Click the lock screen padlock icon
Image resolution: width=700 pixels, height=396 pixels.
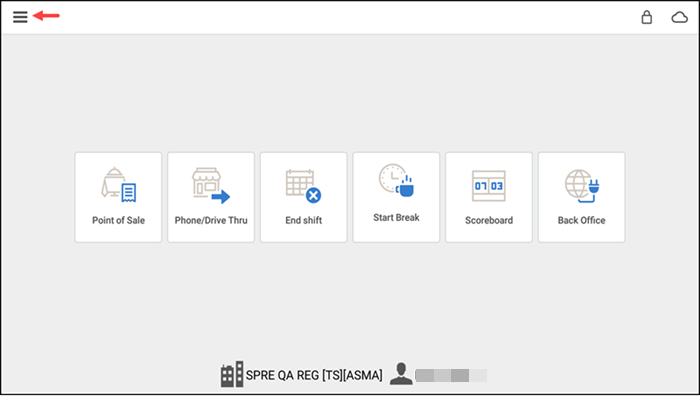point(646,17)
